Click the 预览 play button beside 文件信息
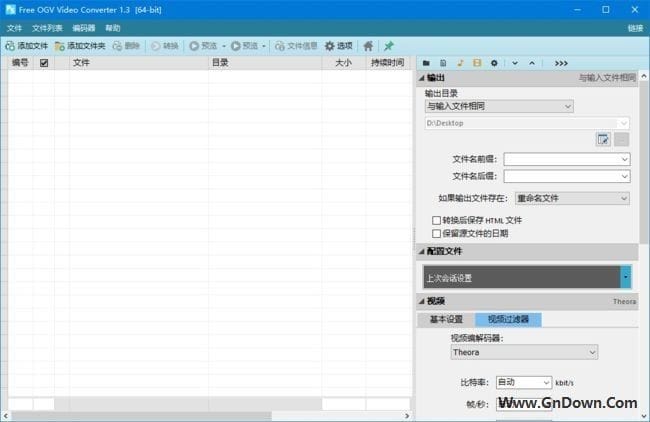 [x=244, y=46]
